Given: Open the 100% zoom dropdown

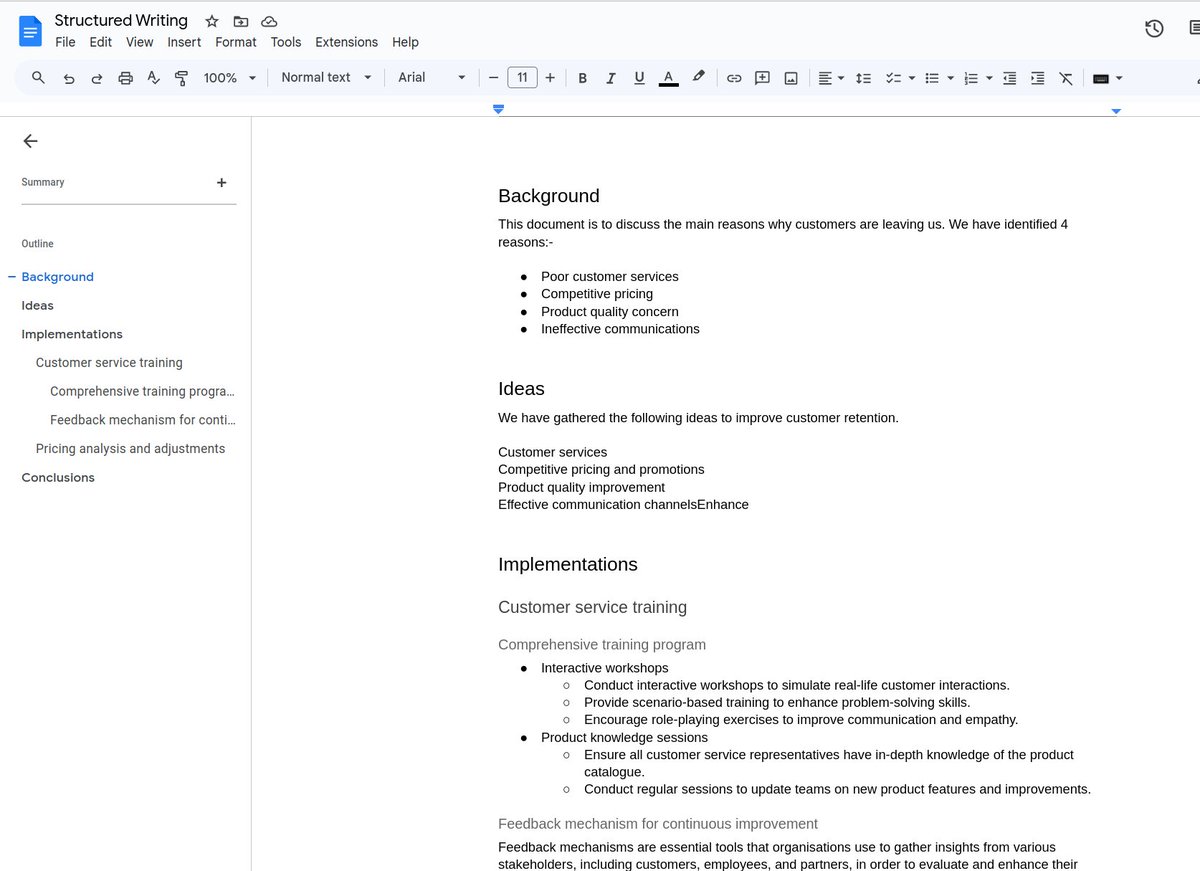Looking at the screenshot, I should click(230, 77).
